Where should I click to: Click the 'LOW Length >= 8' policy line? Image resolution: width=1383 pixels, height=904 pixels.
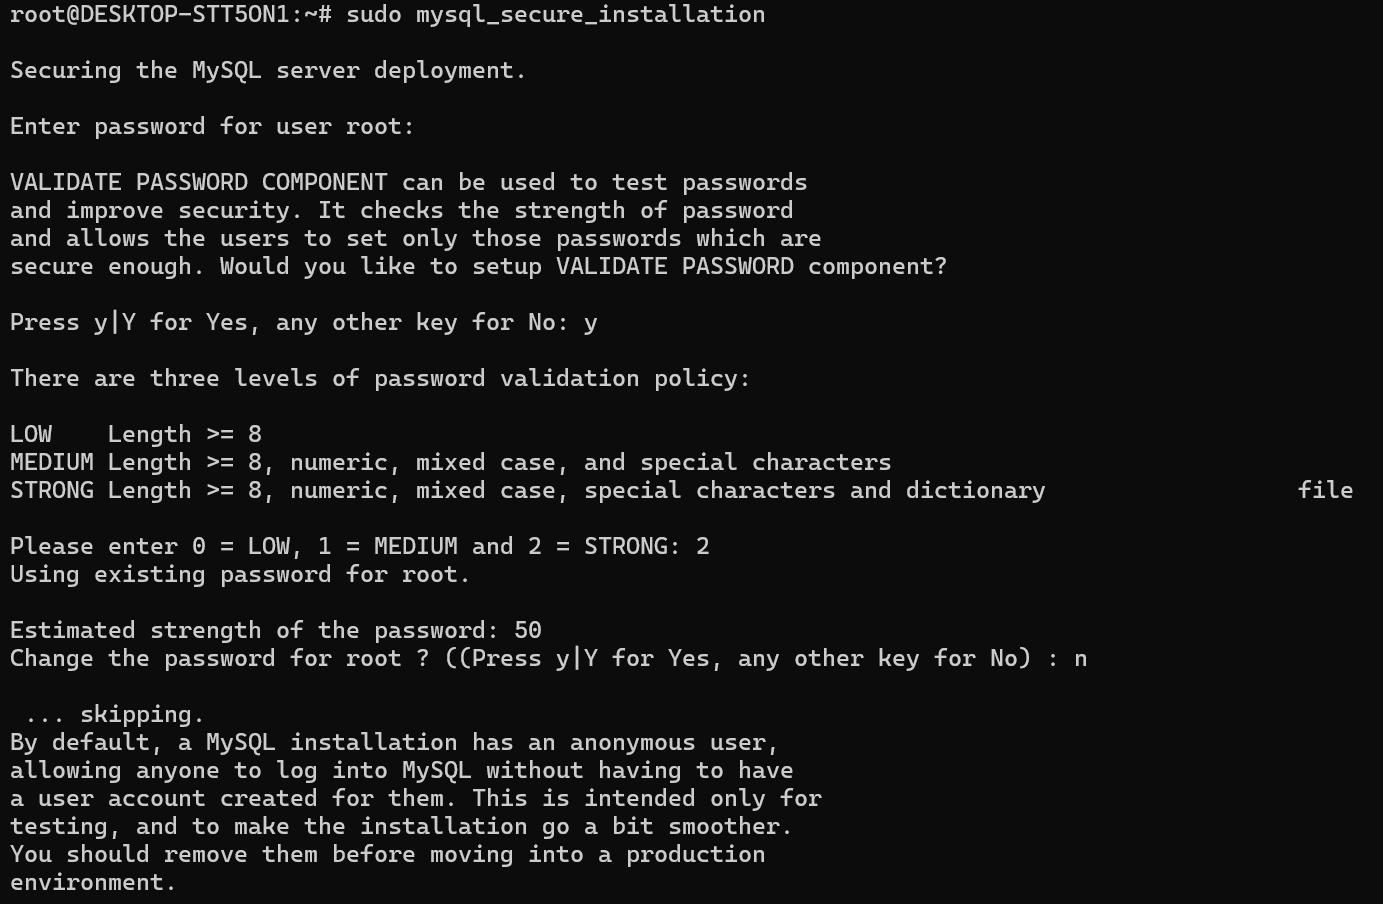[x=136, y=434]
